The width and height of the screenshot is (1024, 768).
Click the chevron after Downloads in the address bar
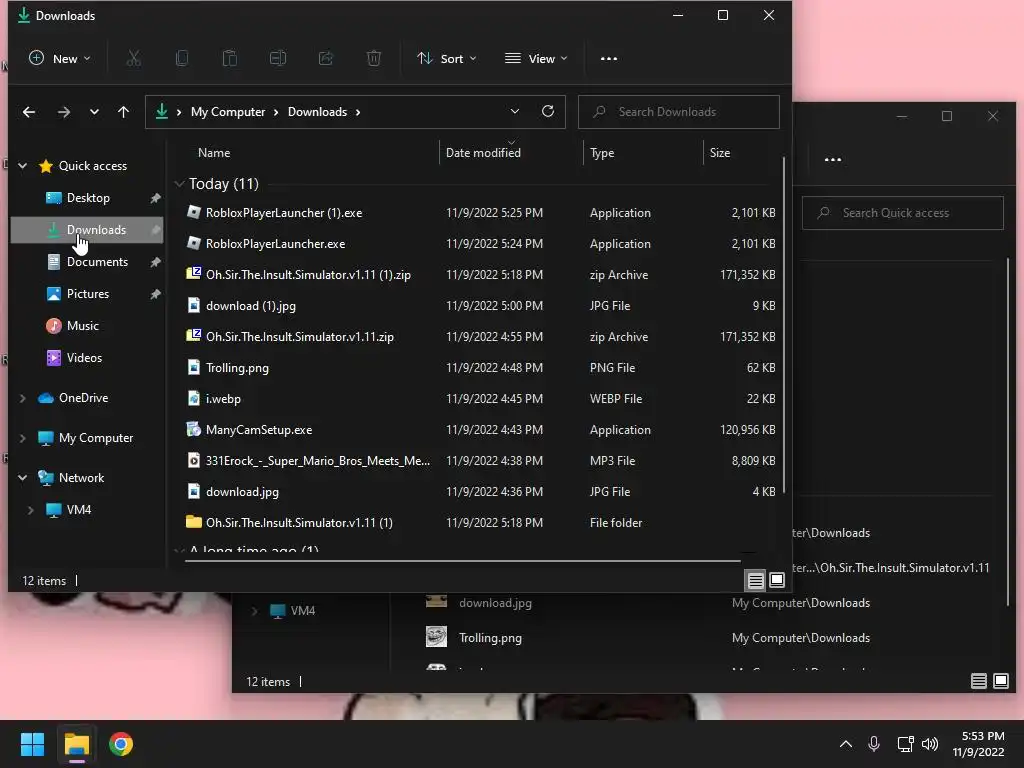tap(358, 112)
